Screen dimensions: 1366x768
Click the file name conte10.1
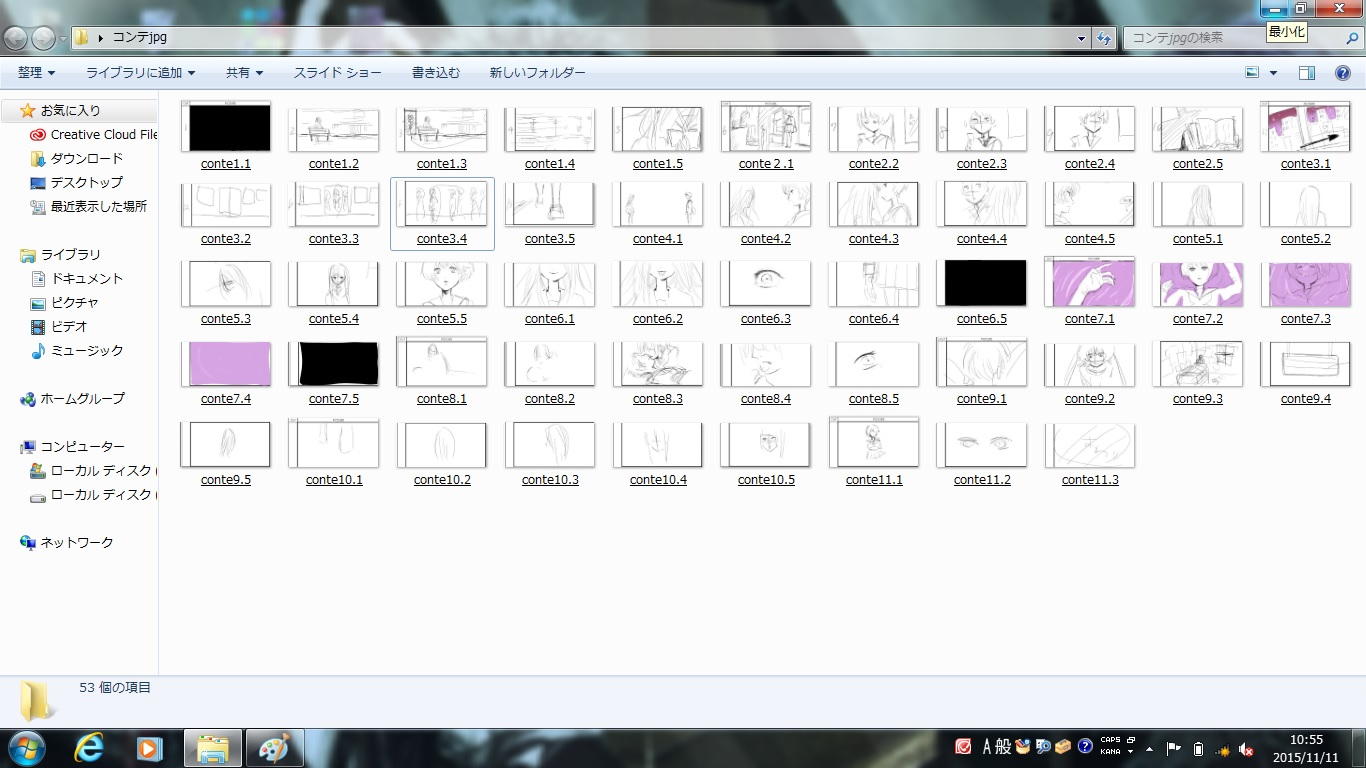[334, 480]
